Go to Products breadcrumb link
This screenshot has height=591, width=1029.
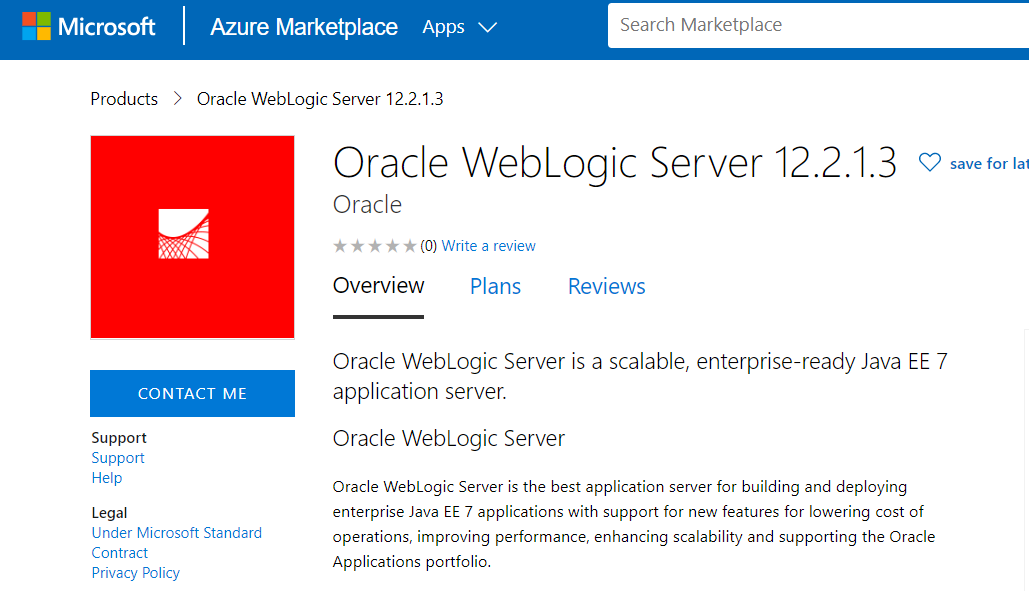click(124, 99)
